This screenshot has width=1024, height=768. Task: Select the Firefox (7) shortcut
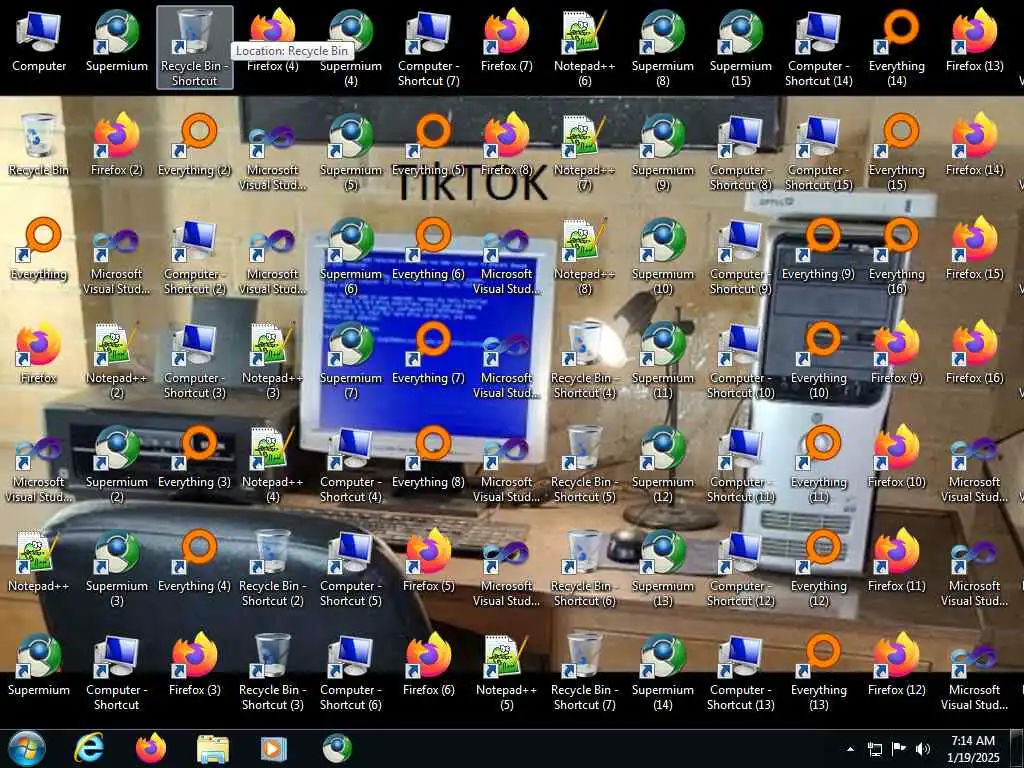tap(507, 40)
